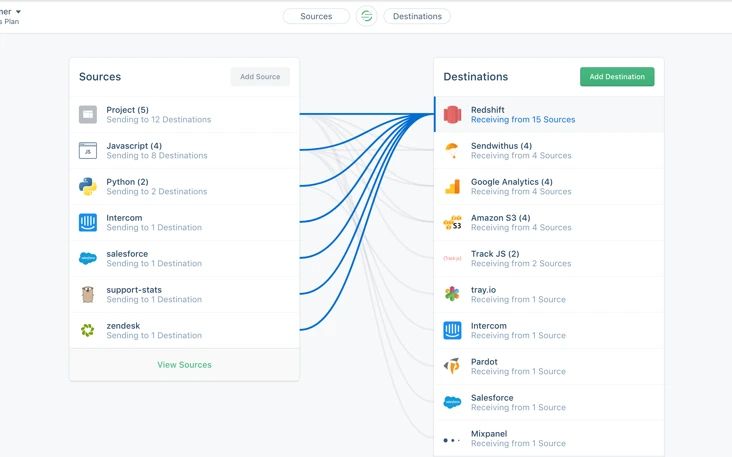
Task: Click the salesforce source cloud icon
Action: pos(88,258)
